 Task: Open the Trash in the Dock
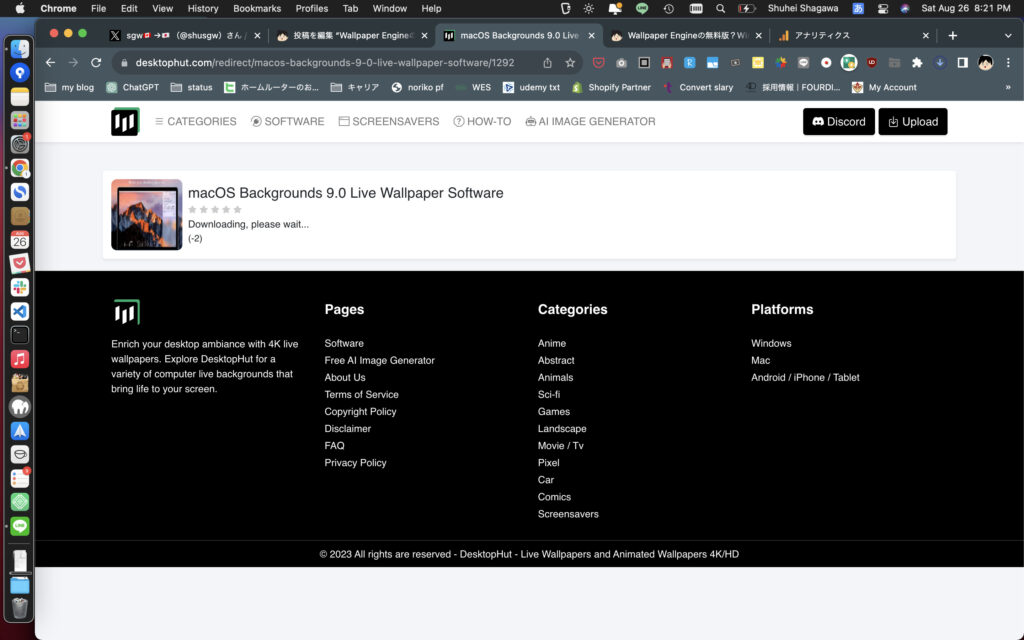20,607
